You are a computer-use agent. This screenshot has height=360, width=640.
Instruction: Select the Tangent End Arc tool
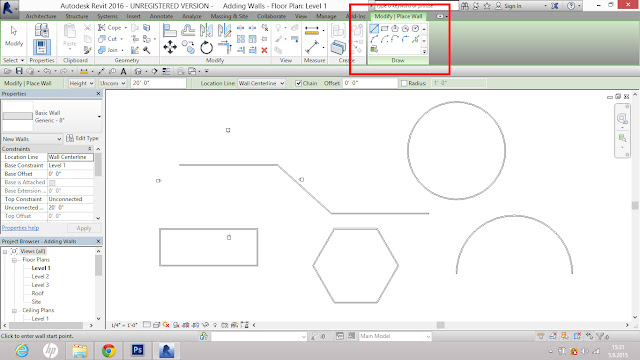tap(395, 39)
